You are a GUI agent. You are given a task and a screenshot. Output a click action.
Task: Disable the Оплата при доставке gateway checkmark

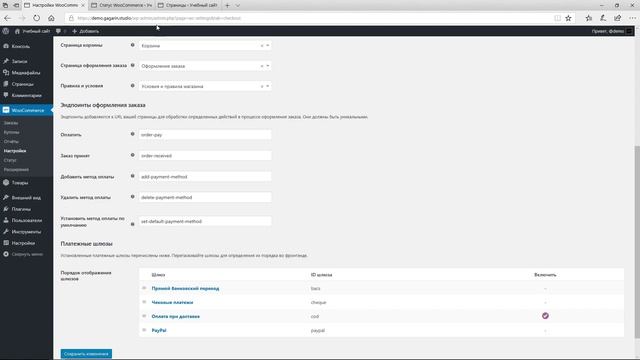pos(545,316)
